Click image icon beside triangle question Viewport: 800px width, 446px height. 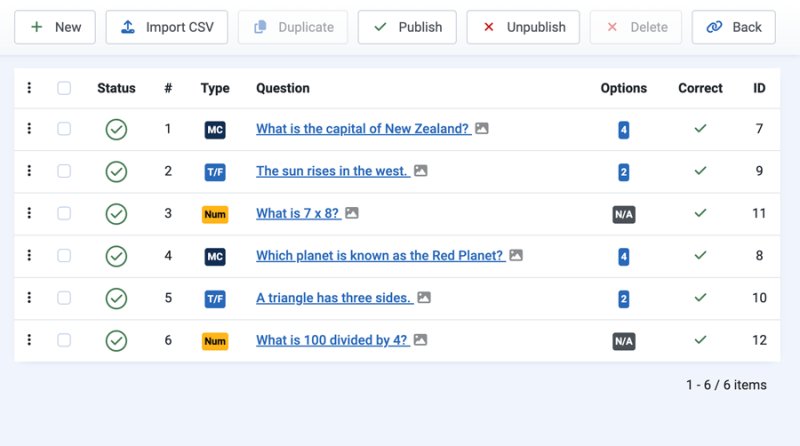424,298
